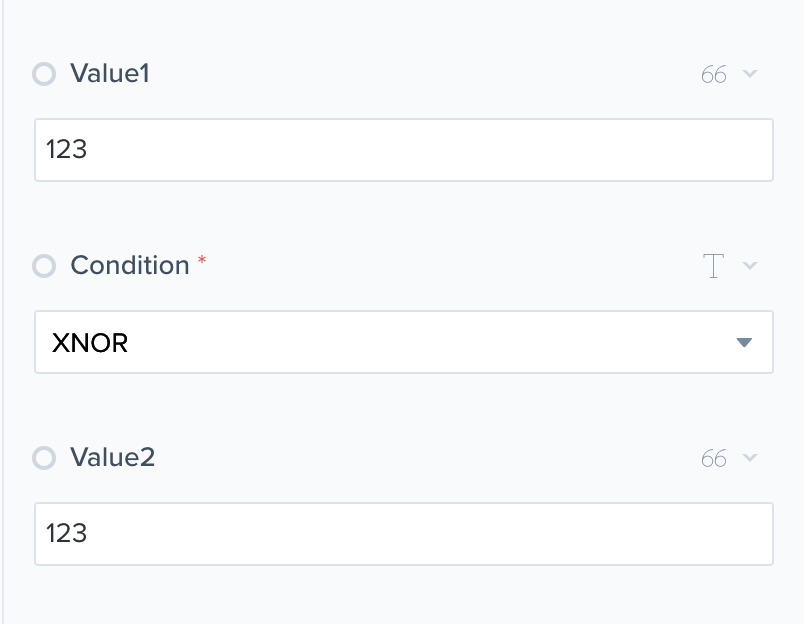Click the 123 text inside Value2 box
This screenshot has width=804, height=624.
point(67,534)
